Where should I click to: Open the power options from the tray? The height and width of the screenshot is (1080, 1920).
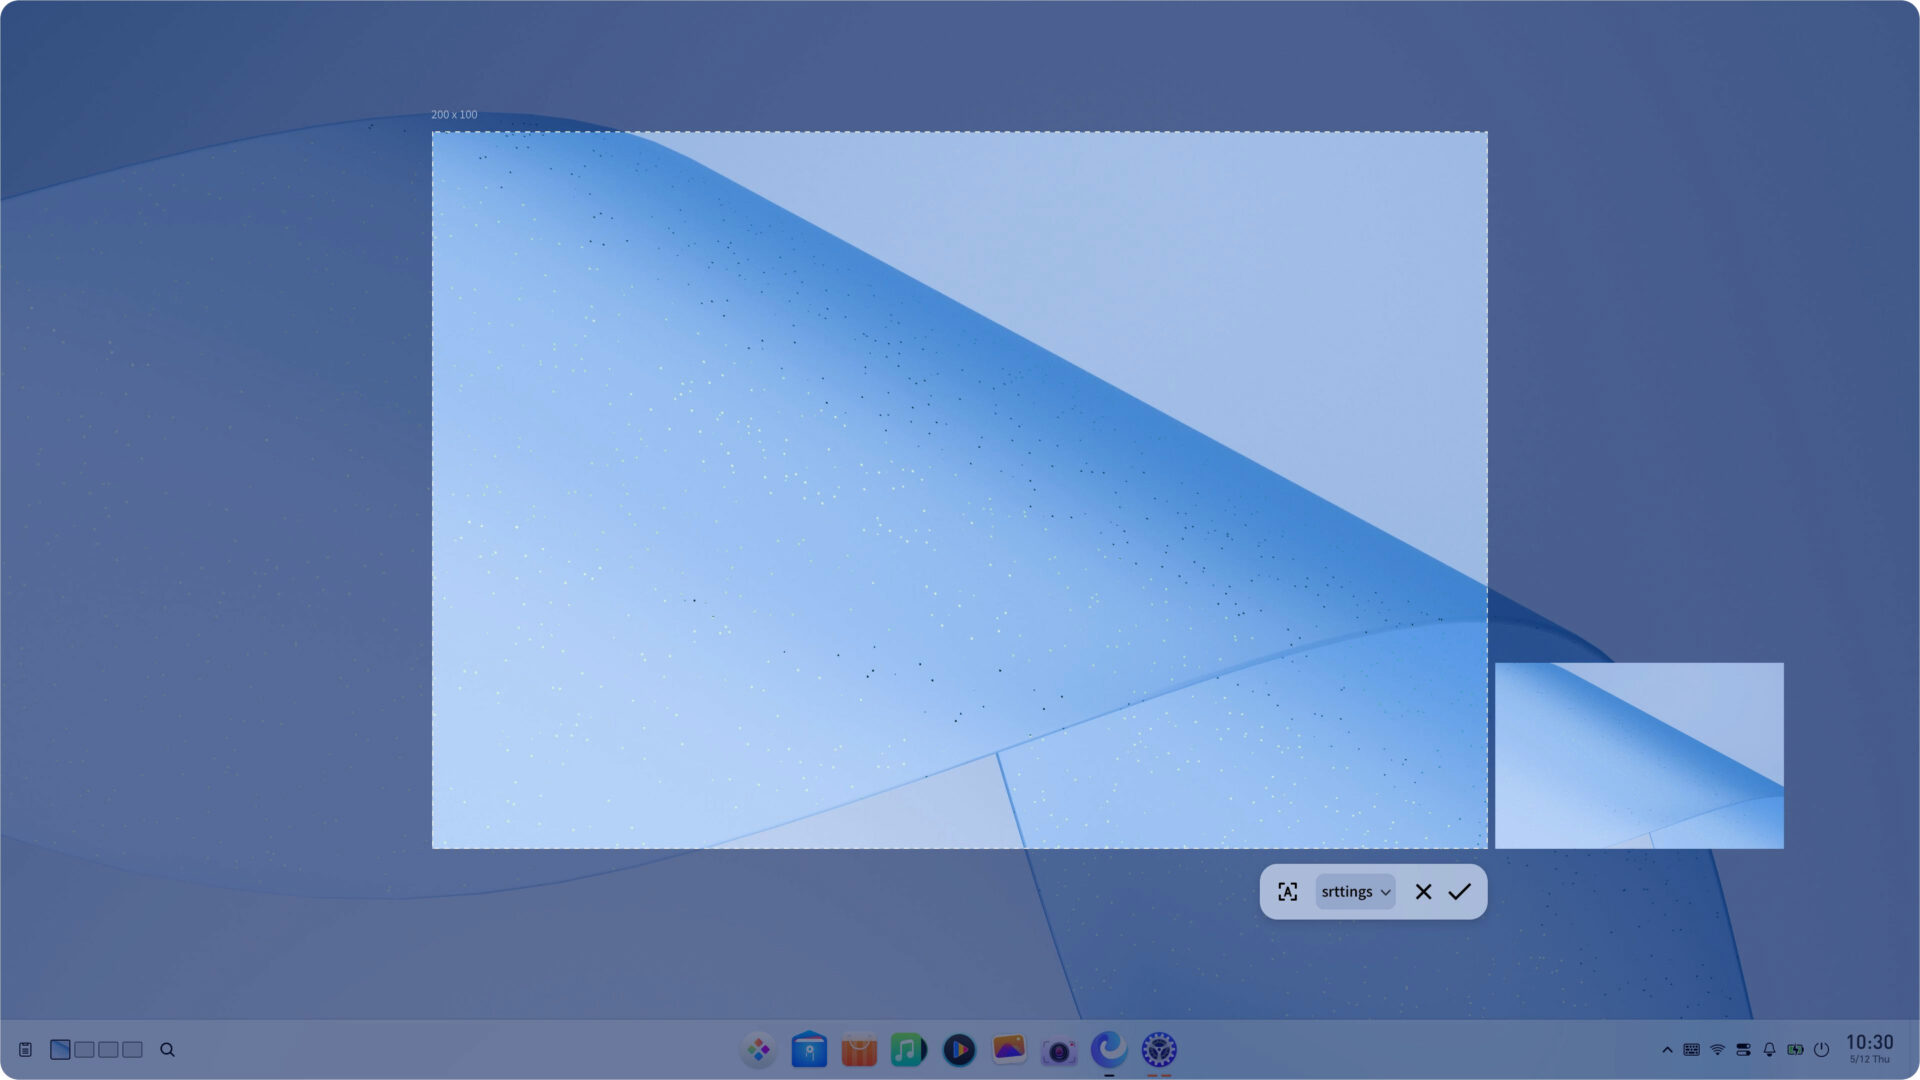(x=1821, y=1050)
